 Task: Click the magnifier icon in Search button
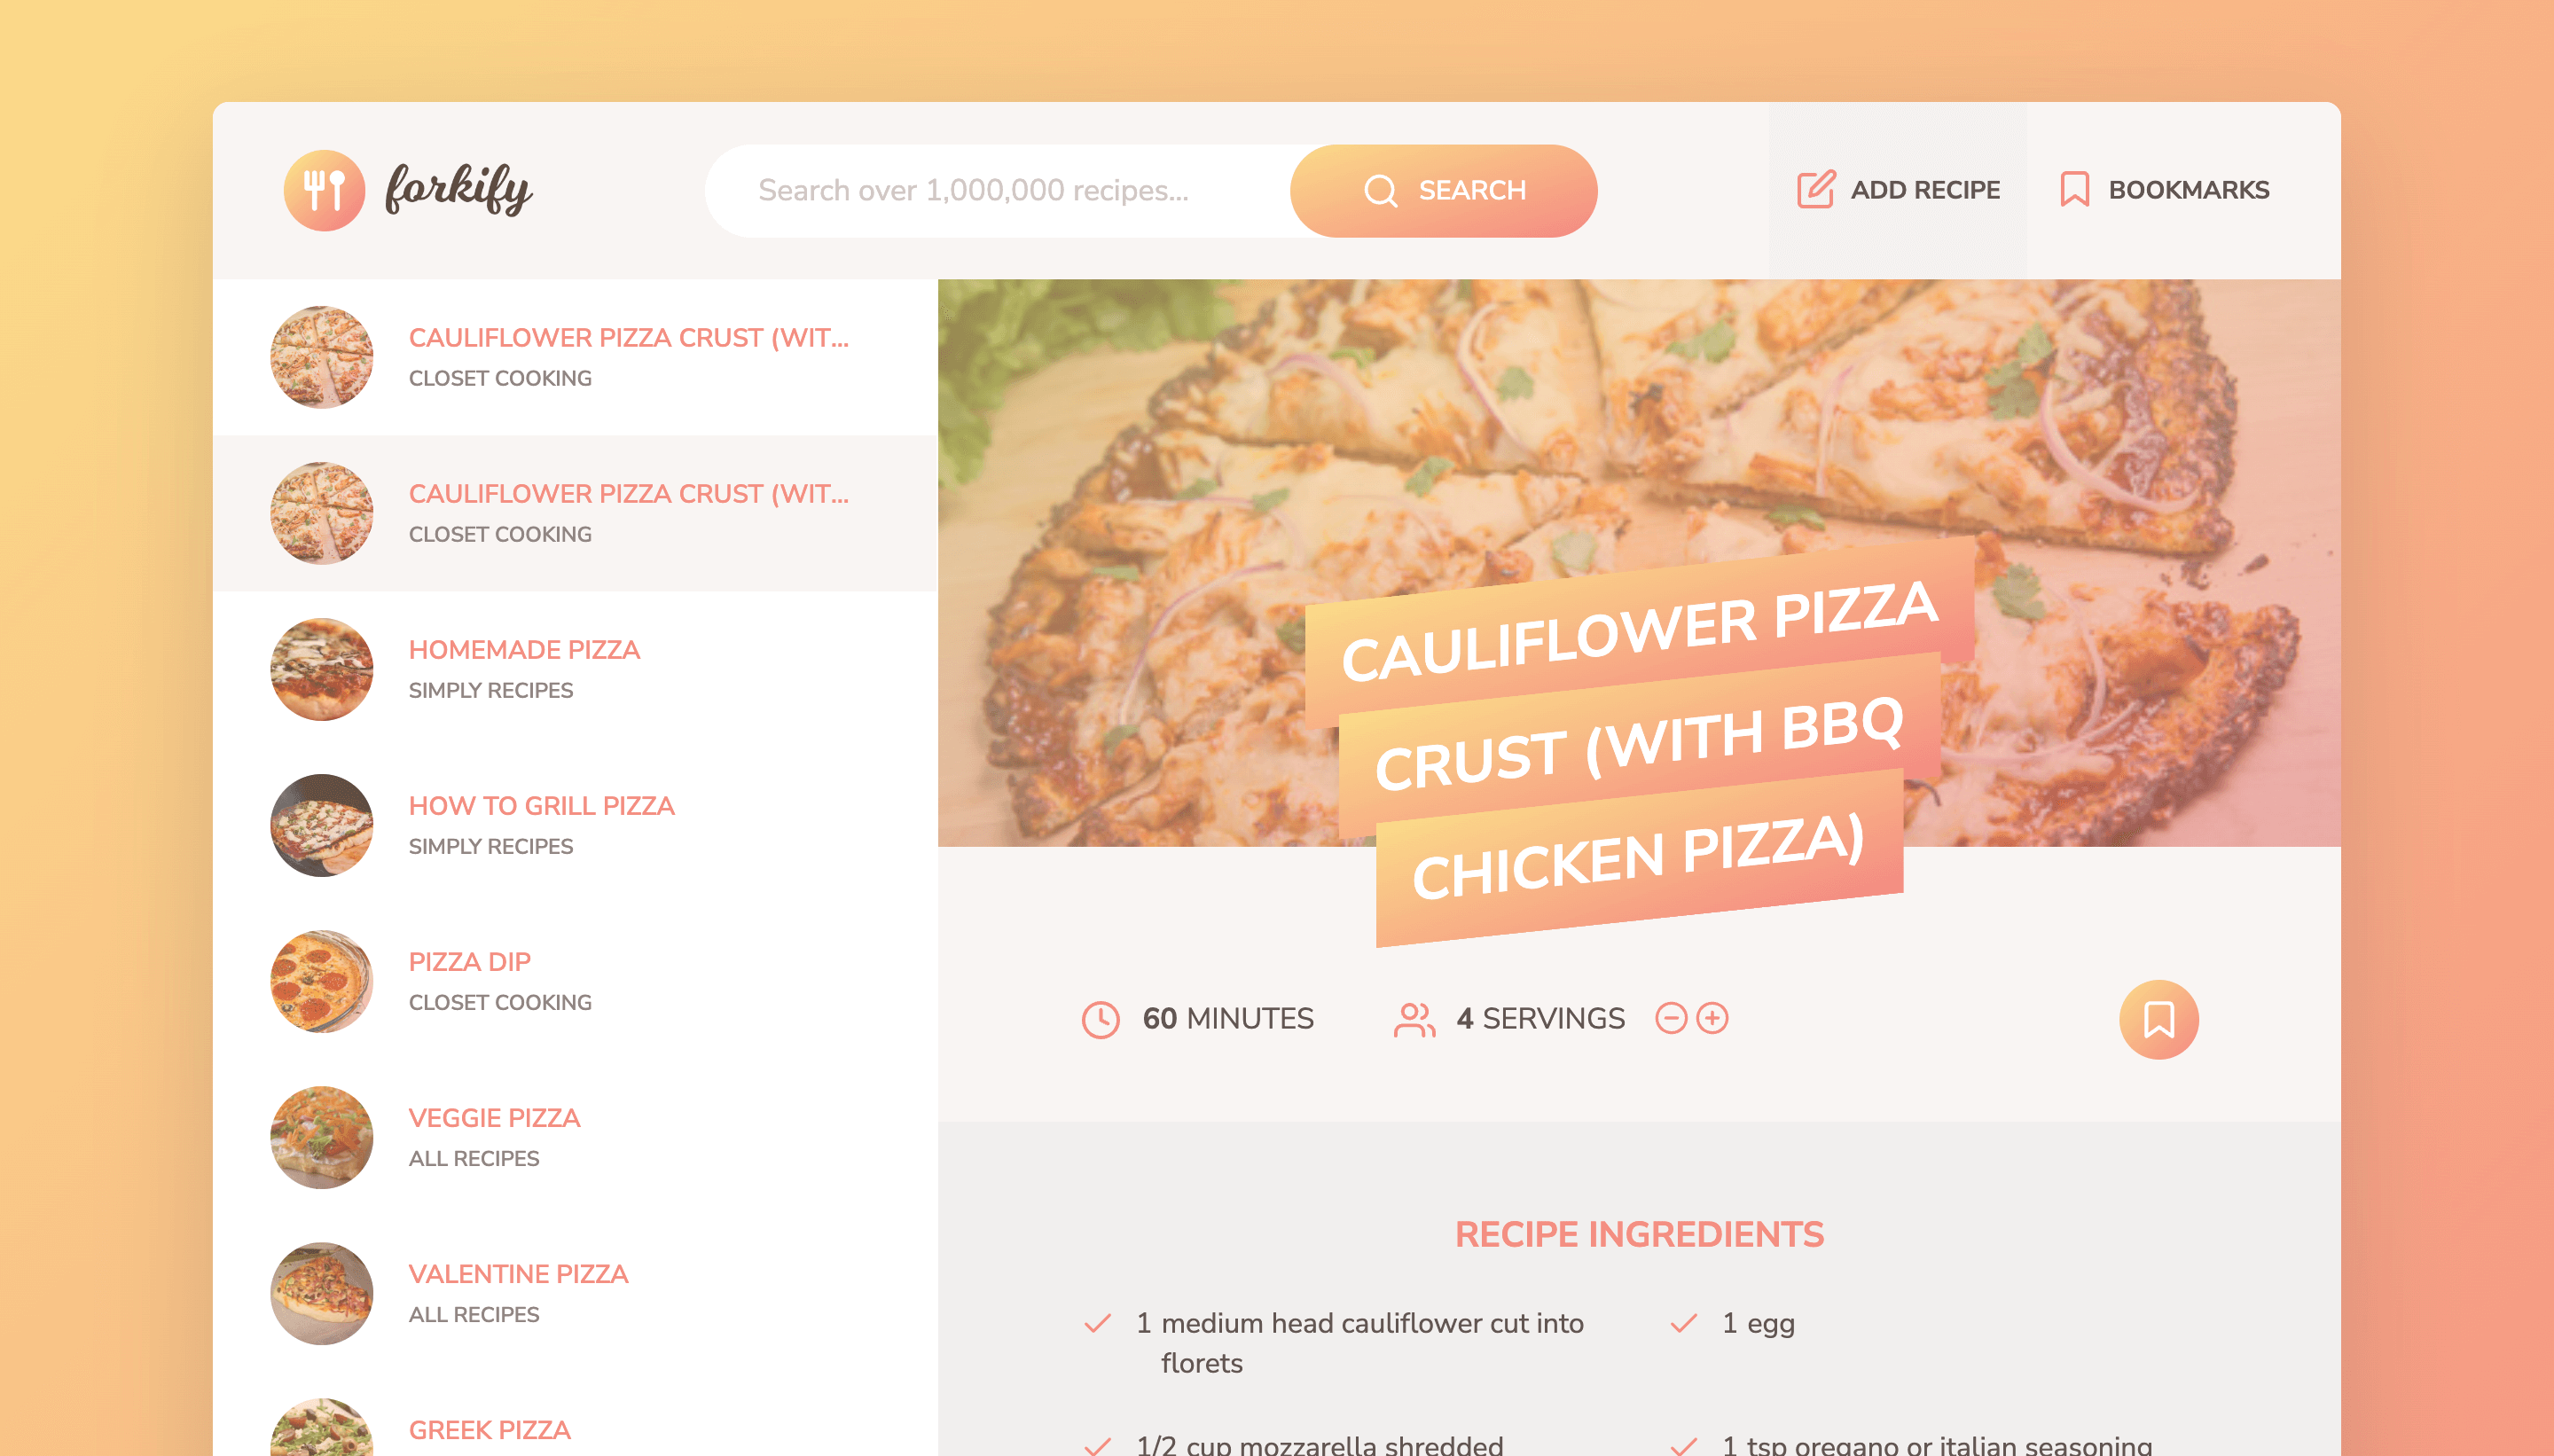click(x=1380, y=190)
